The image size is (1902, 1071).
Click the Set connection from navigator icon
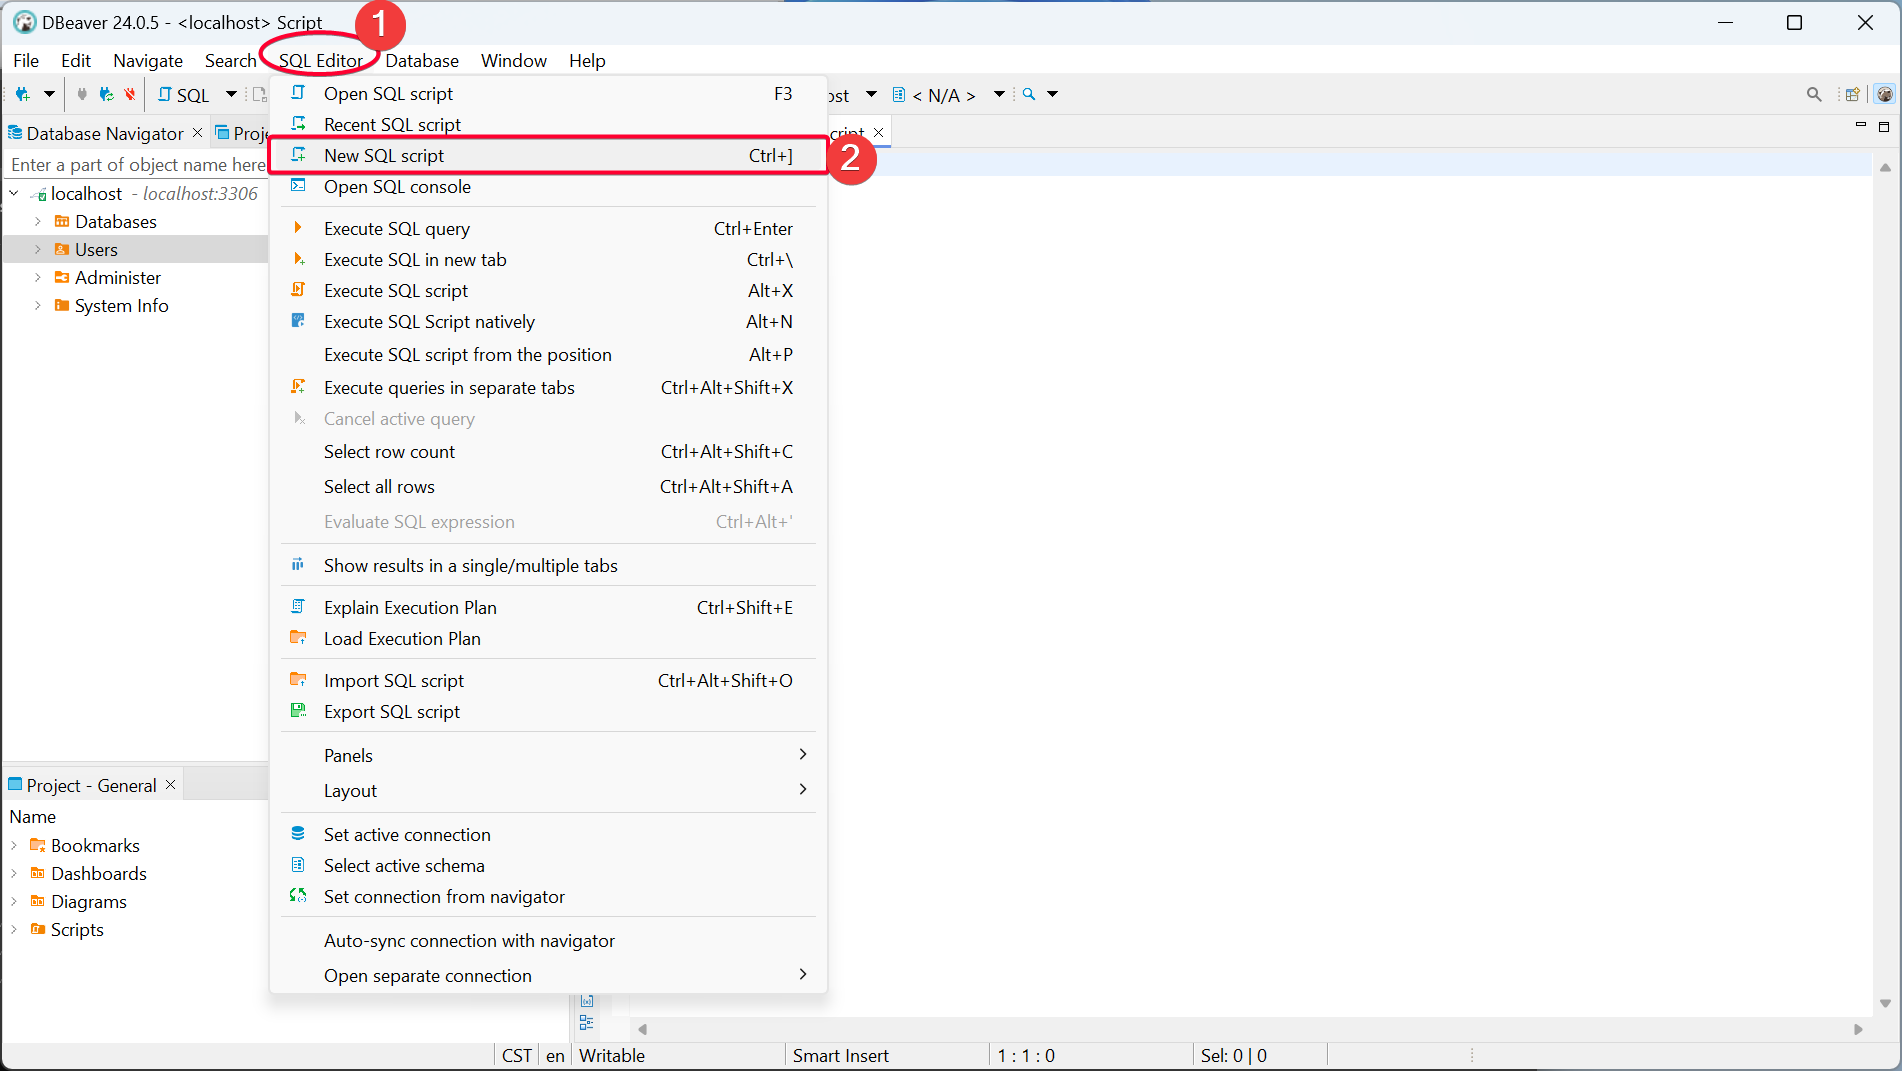tap(298, 896)
